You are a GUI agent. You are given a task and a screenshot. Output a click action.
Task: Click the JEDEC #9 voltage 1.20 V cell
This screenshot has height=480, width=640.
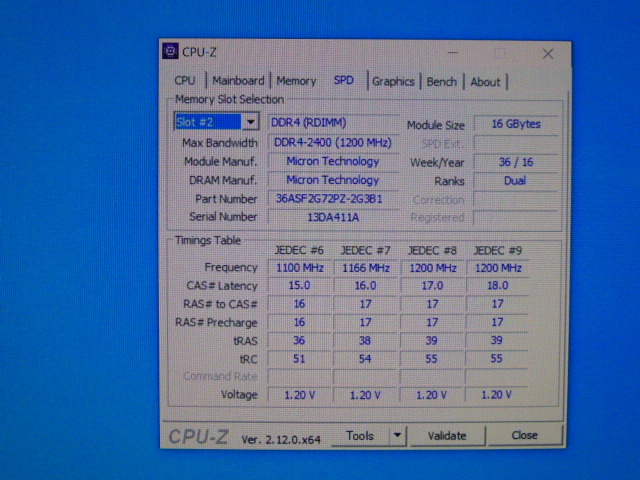tap(497, 395)
